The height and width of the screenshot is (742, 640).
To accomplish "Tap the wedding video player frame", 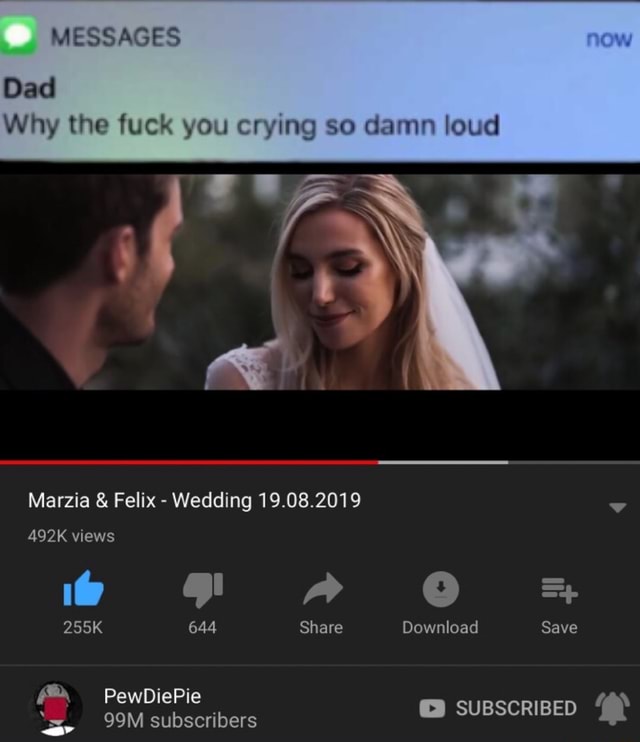I will 320,282.
